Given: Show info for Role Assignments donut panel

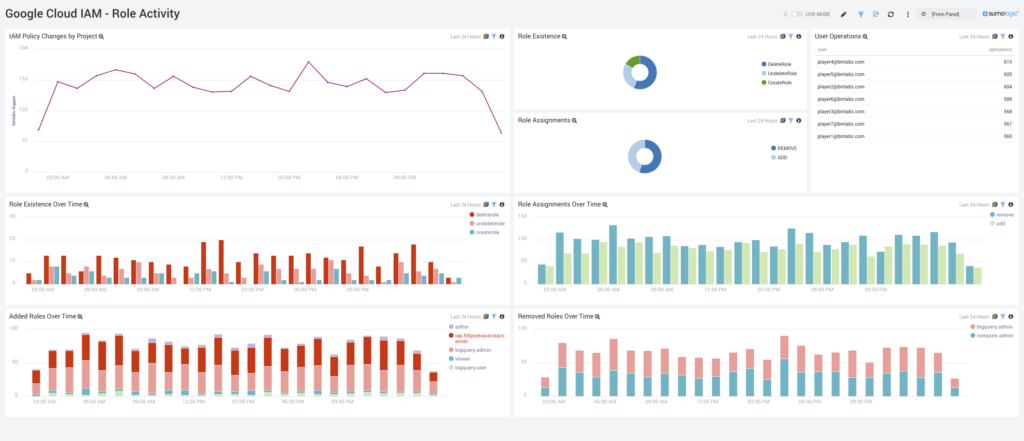Looking at the screenshot, I should point(799,121).
